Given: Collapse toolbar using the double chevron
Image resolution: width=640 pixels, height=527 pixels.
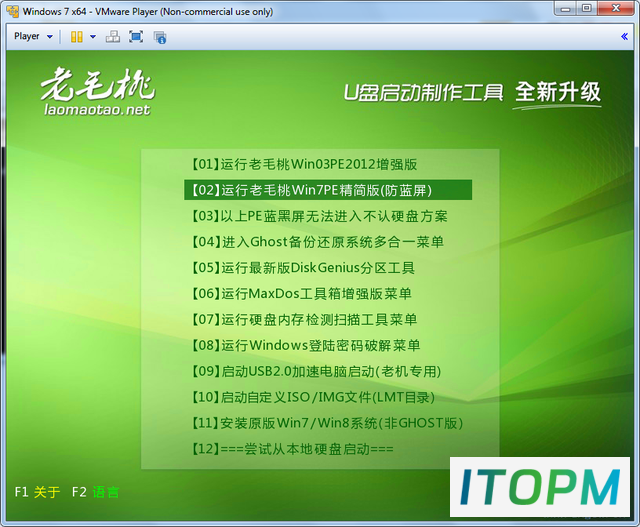Looking at the screenshot, I should [624, 37].
